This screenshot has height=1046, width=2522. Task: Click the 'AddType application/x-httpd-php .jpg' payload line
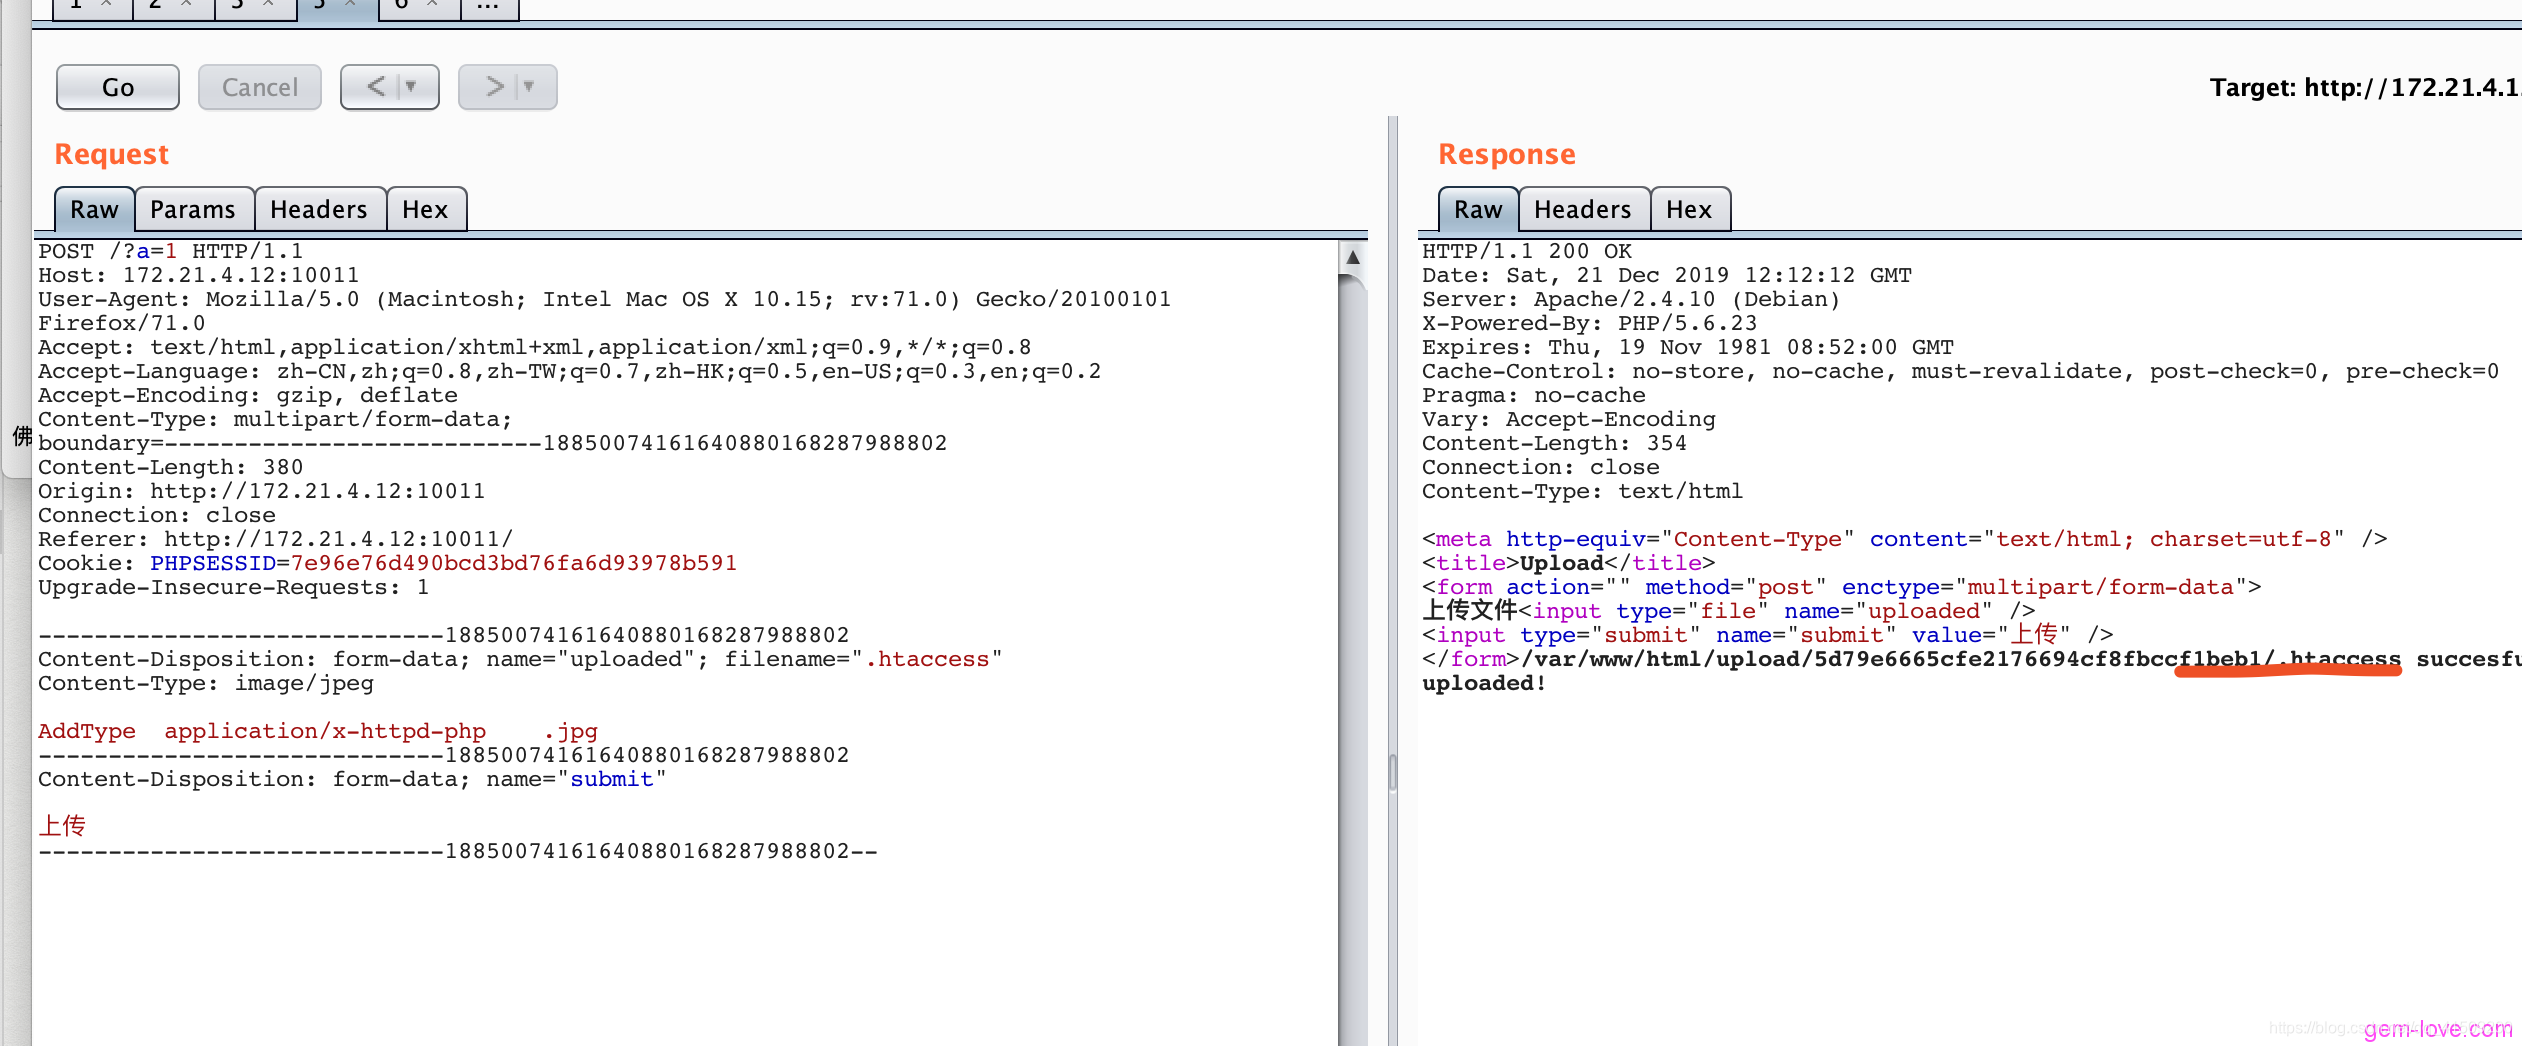pyautogui.click(x=318, y=731)
